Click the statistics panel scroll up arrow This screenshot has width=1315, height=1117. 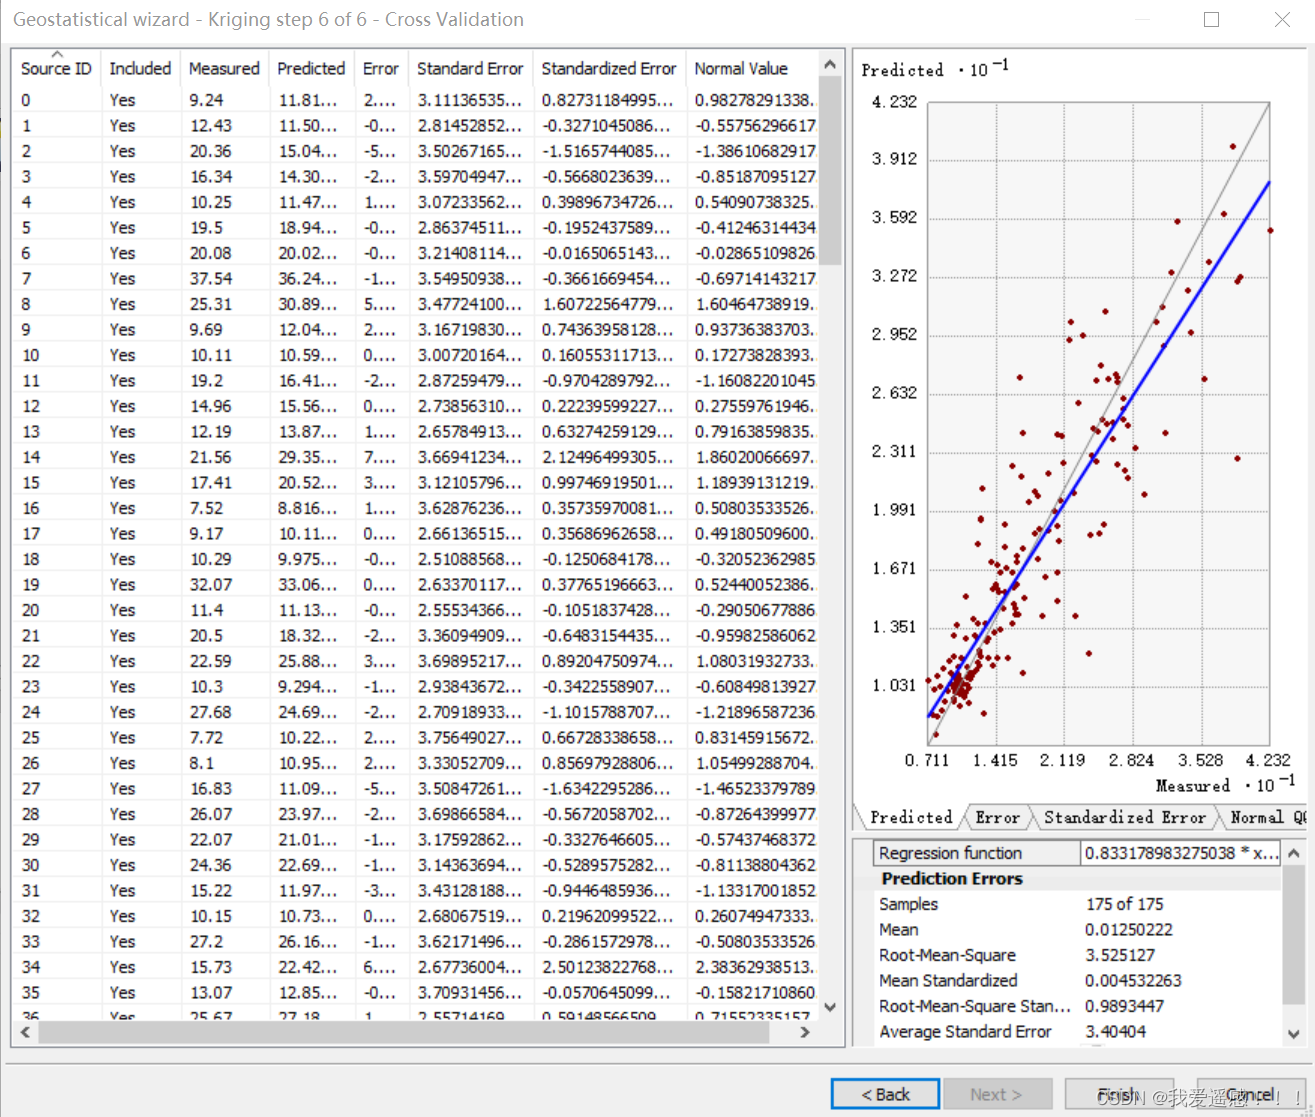(x=1294, y=853)
